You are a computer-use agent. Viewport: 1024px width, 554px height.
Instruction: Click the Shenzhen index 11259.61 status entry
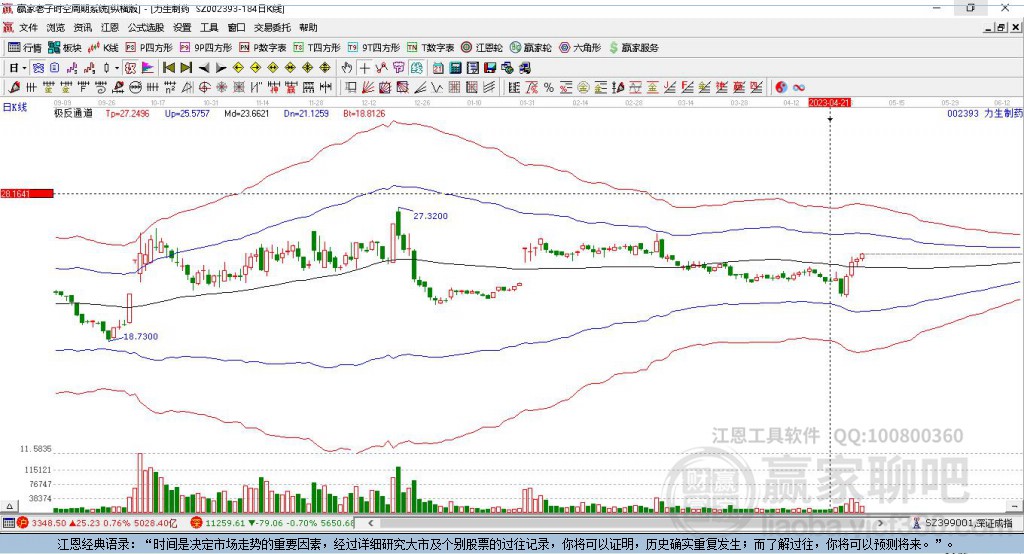(x=272, y=523)
